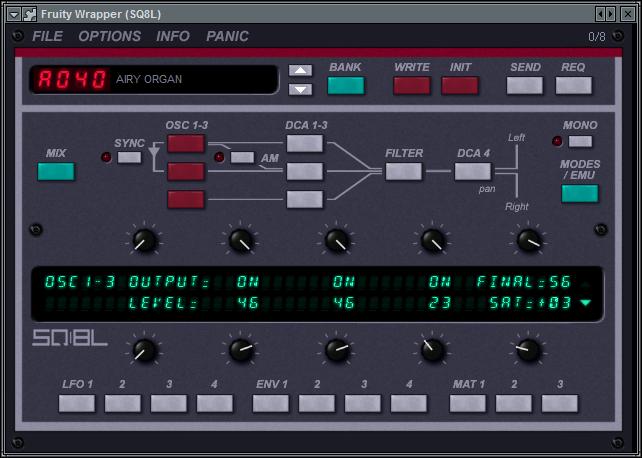642x458 pixels.
Task: Open the MAT 2 page
Action: (514, 404)
